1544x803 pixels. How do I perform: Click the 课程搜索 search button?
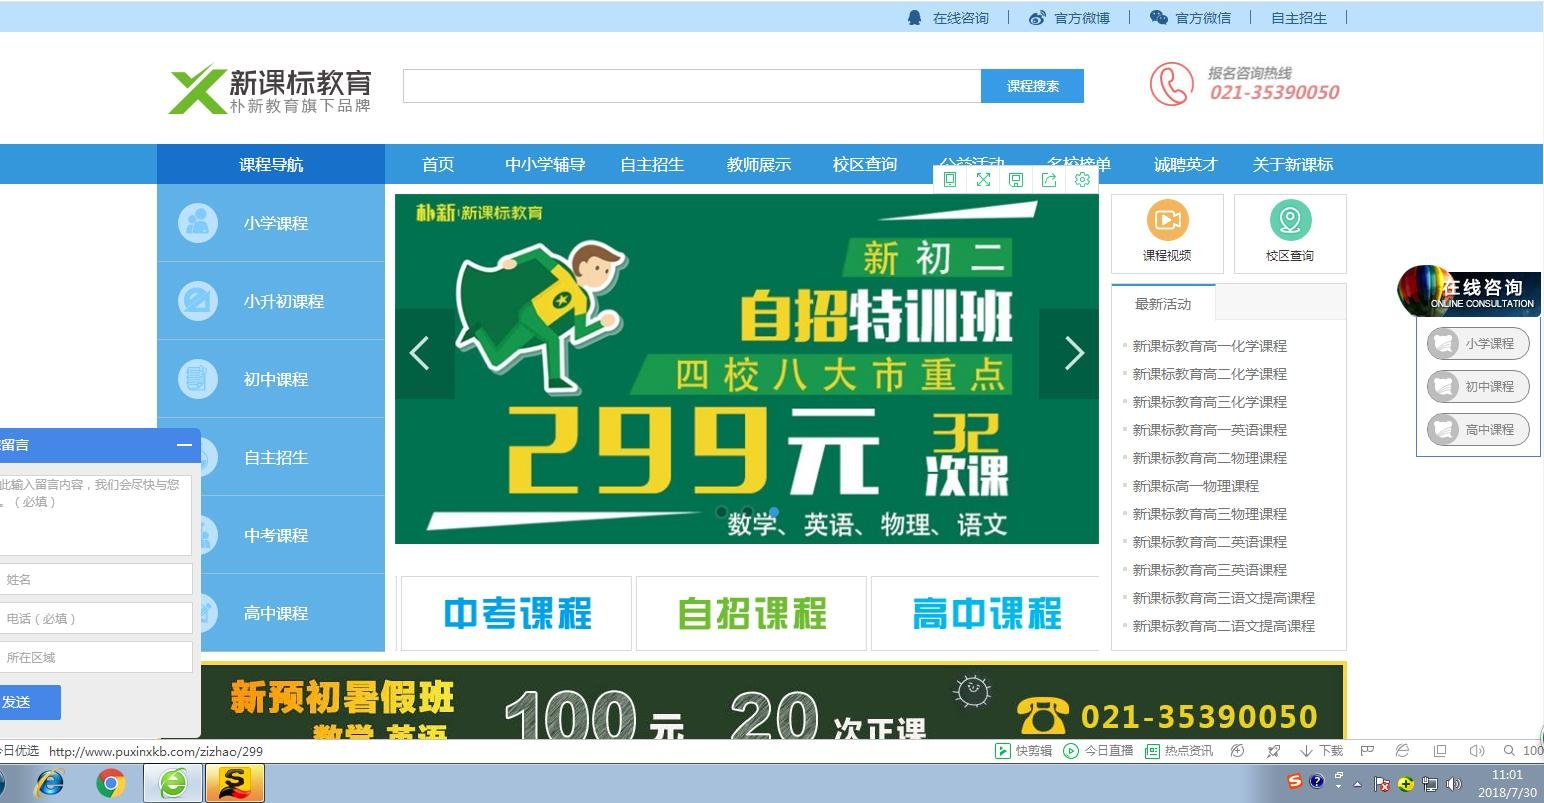pos(1032,86)
